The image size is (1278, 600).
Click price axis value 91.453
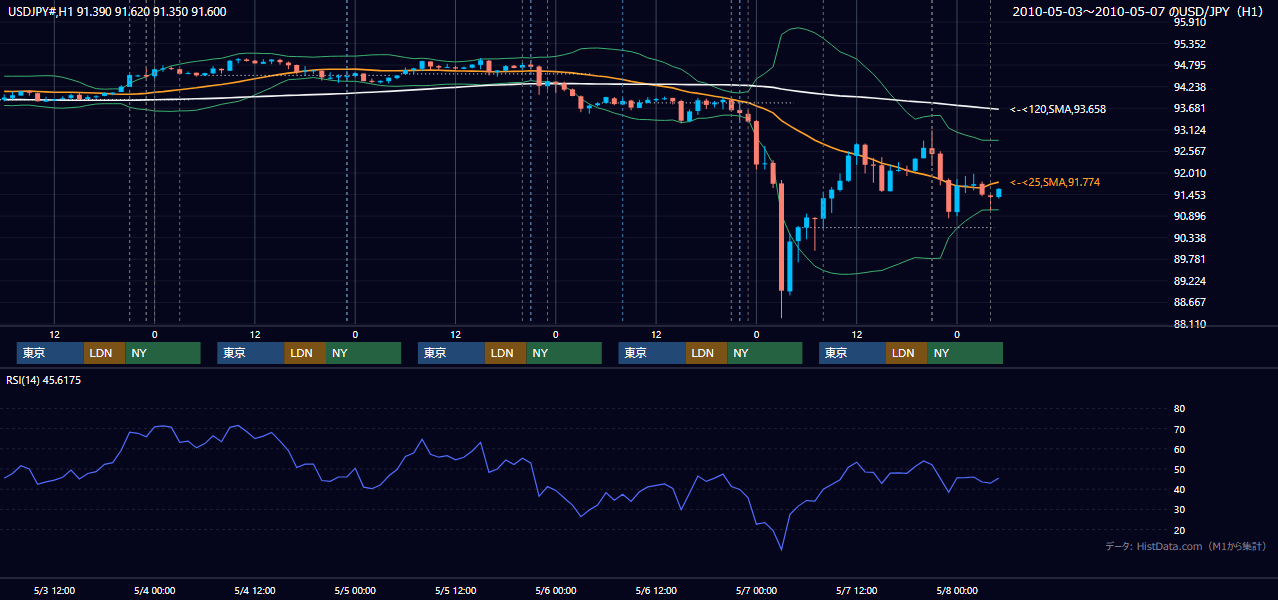[x=1190, y=195]
